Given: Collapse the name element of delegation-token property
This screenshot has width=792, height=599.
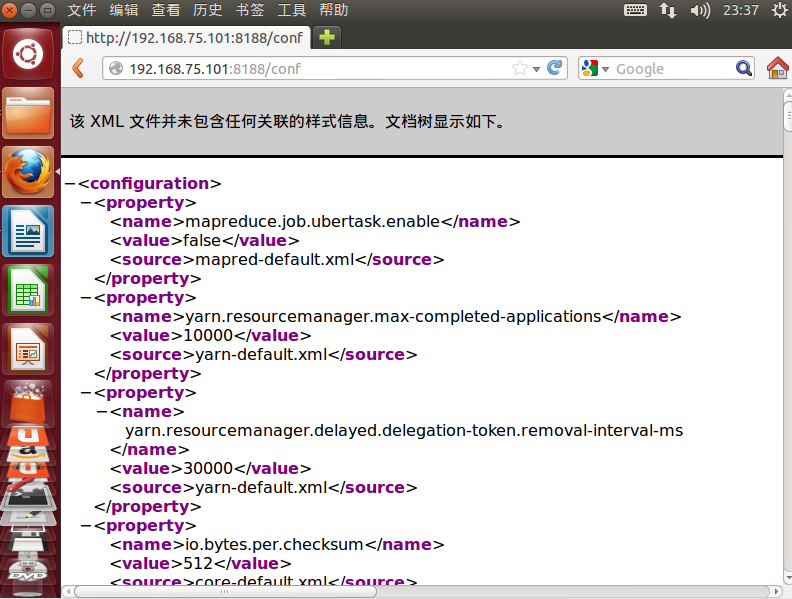Looking at the screenshot, I should point(102,412).
